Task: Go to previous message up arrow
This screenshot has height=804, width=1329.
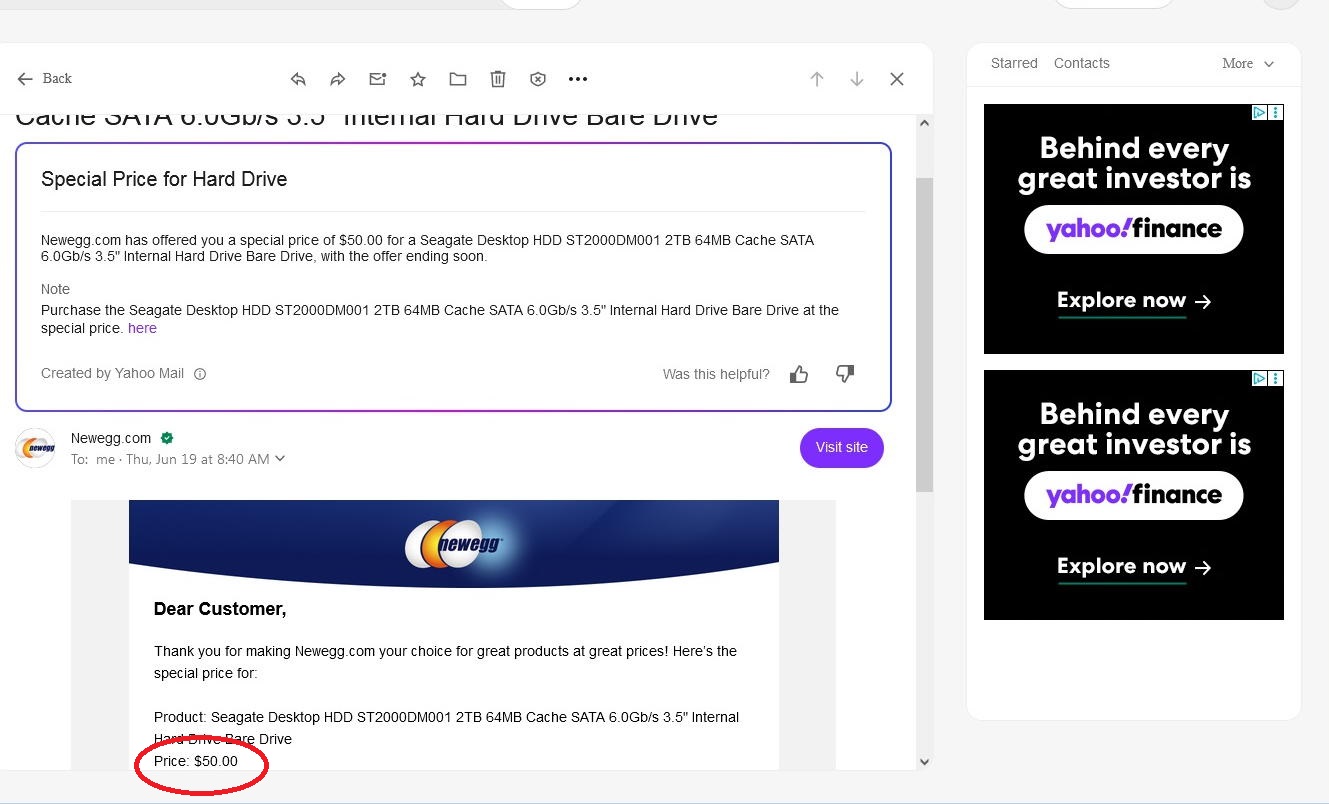Action: point(817,79)
